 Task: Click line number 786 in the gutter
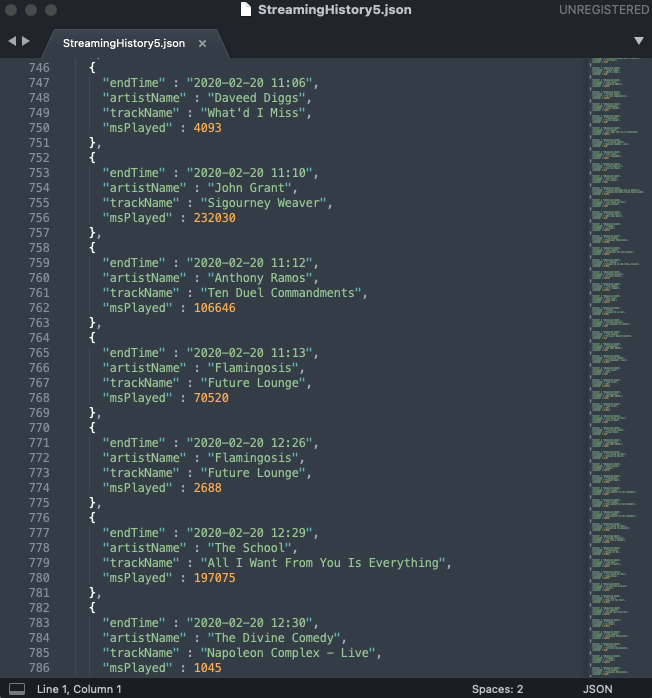39,668
